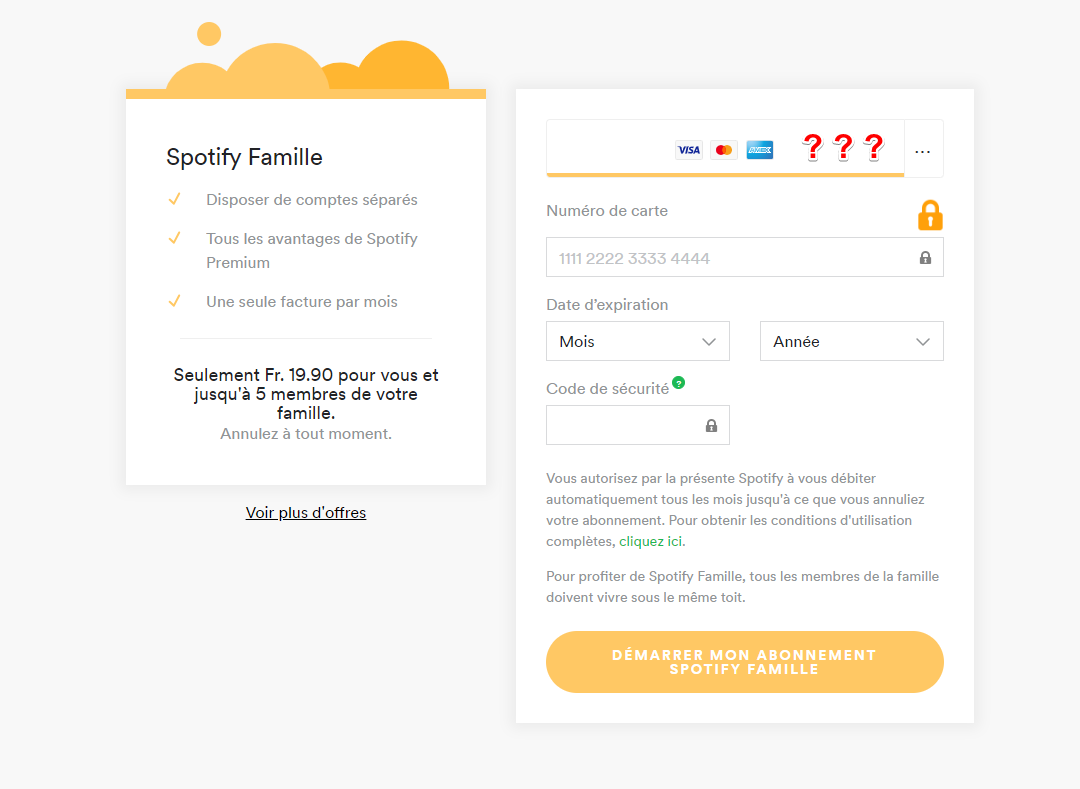Click the Visa card logo

688,150
